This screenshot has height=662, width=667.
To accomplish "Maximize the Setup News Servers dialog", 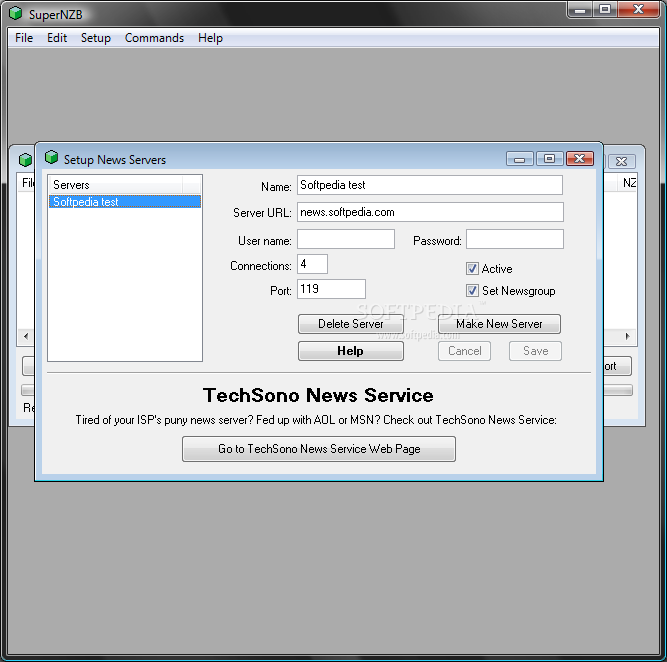I will (550, 159).
